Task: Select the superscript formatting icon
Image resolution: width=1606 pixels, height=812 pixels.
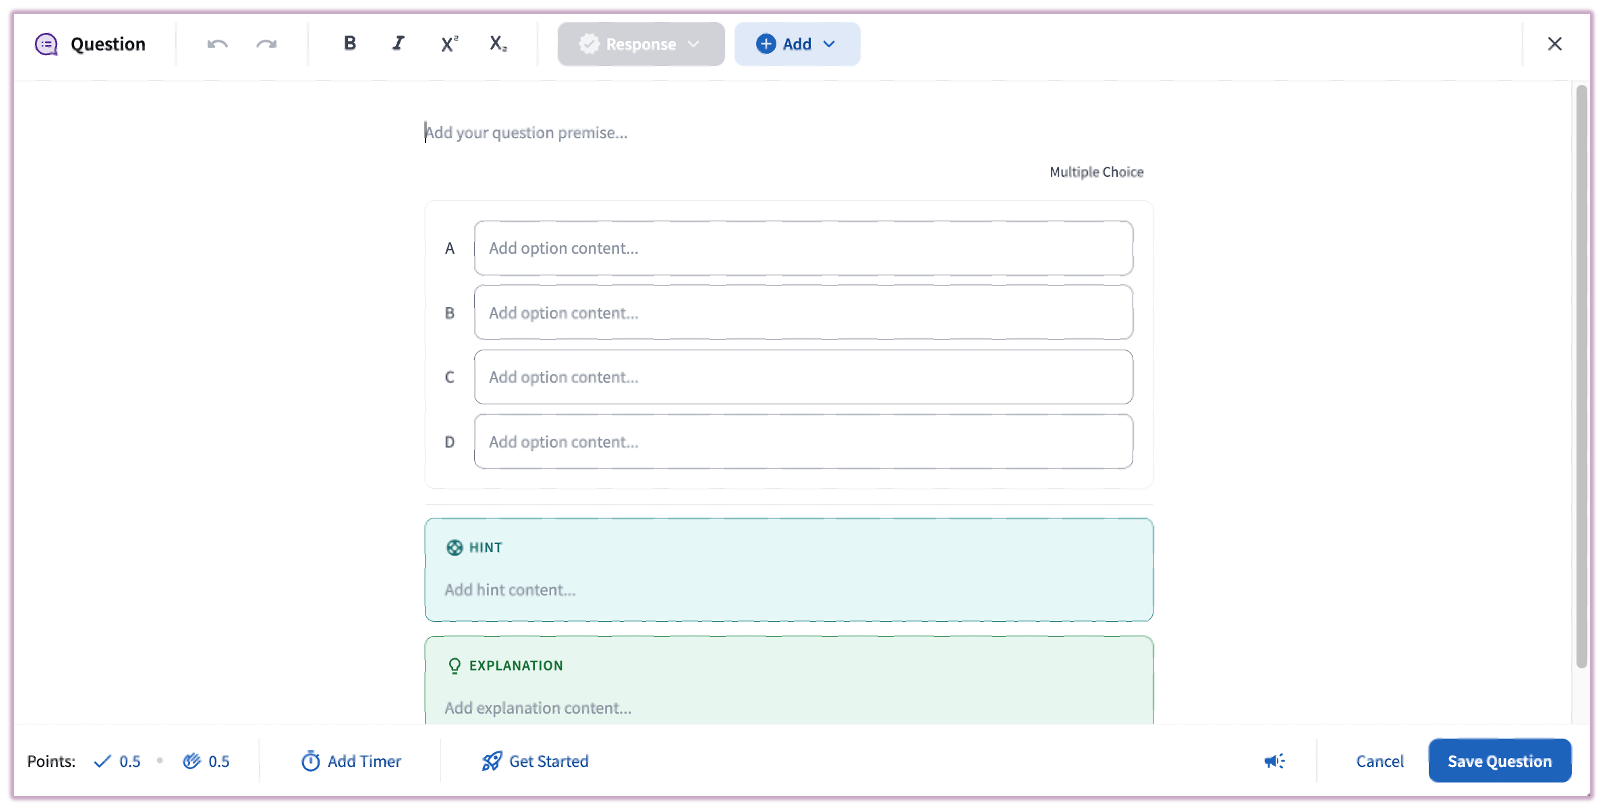Action: pos(447,43)
